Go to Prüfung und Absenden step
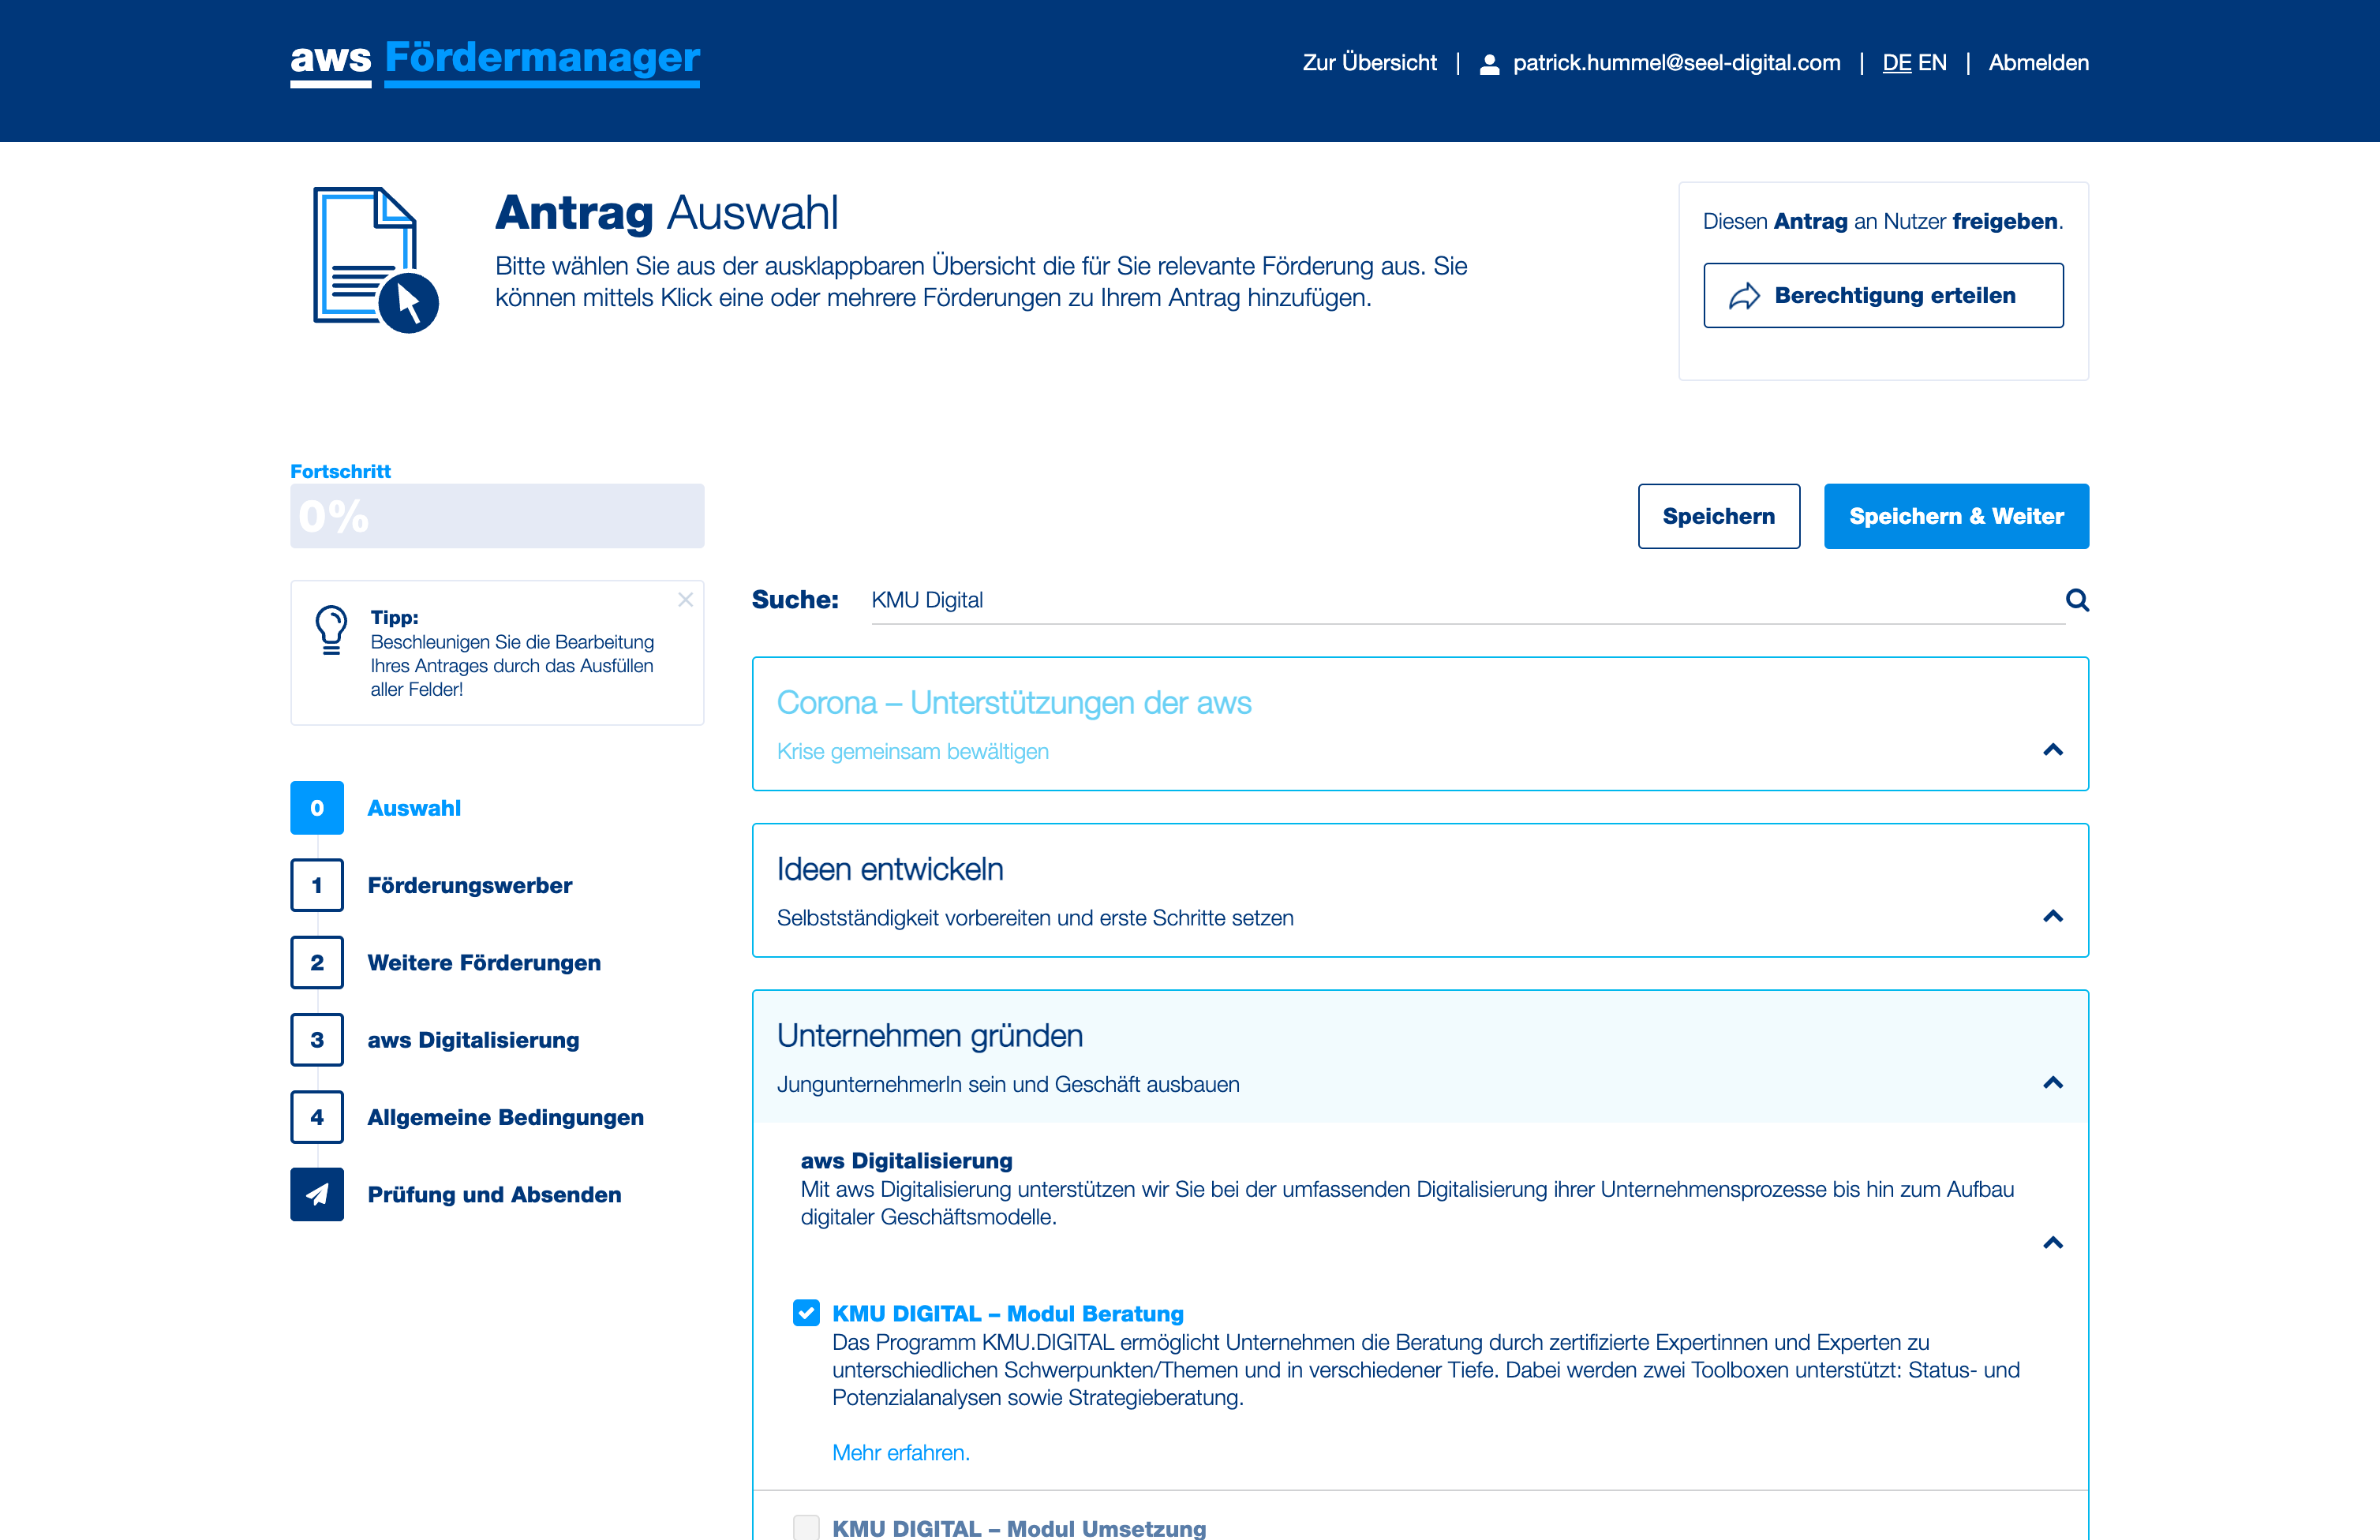 tap(494, 1194)
